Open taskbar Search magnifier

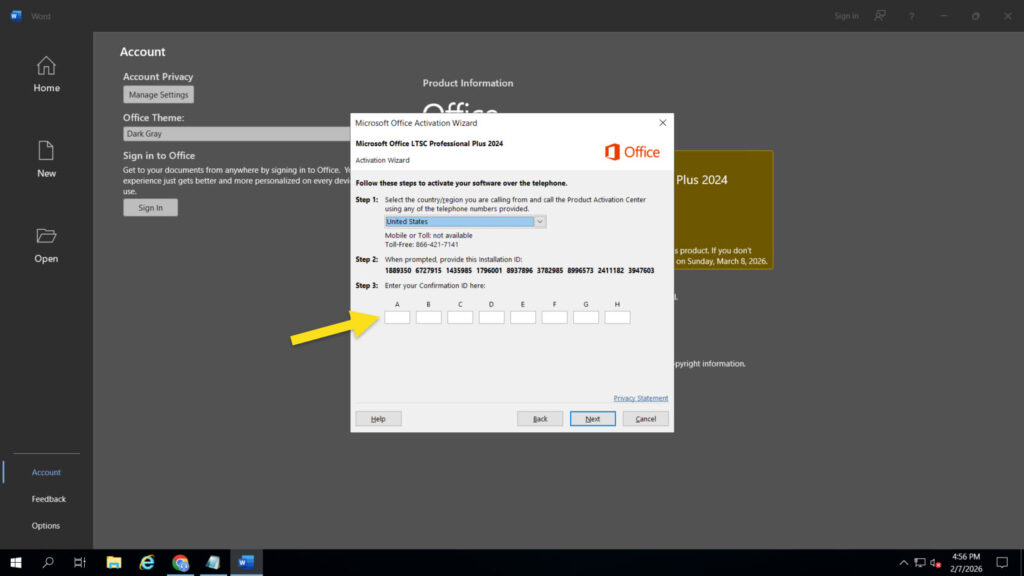pyautogui.click(x=48, y=562)
